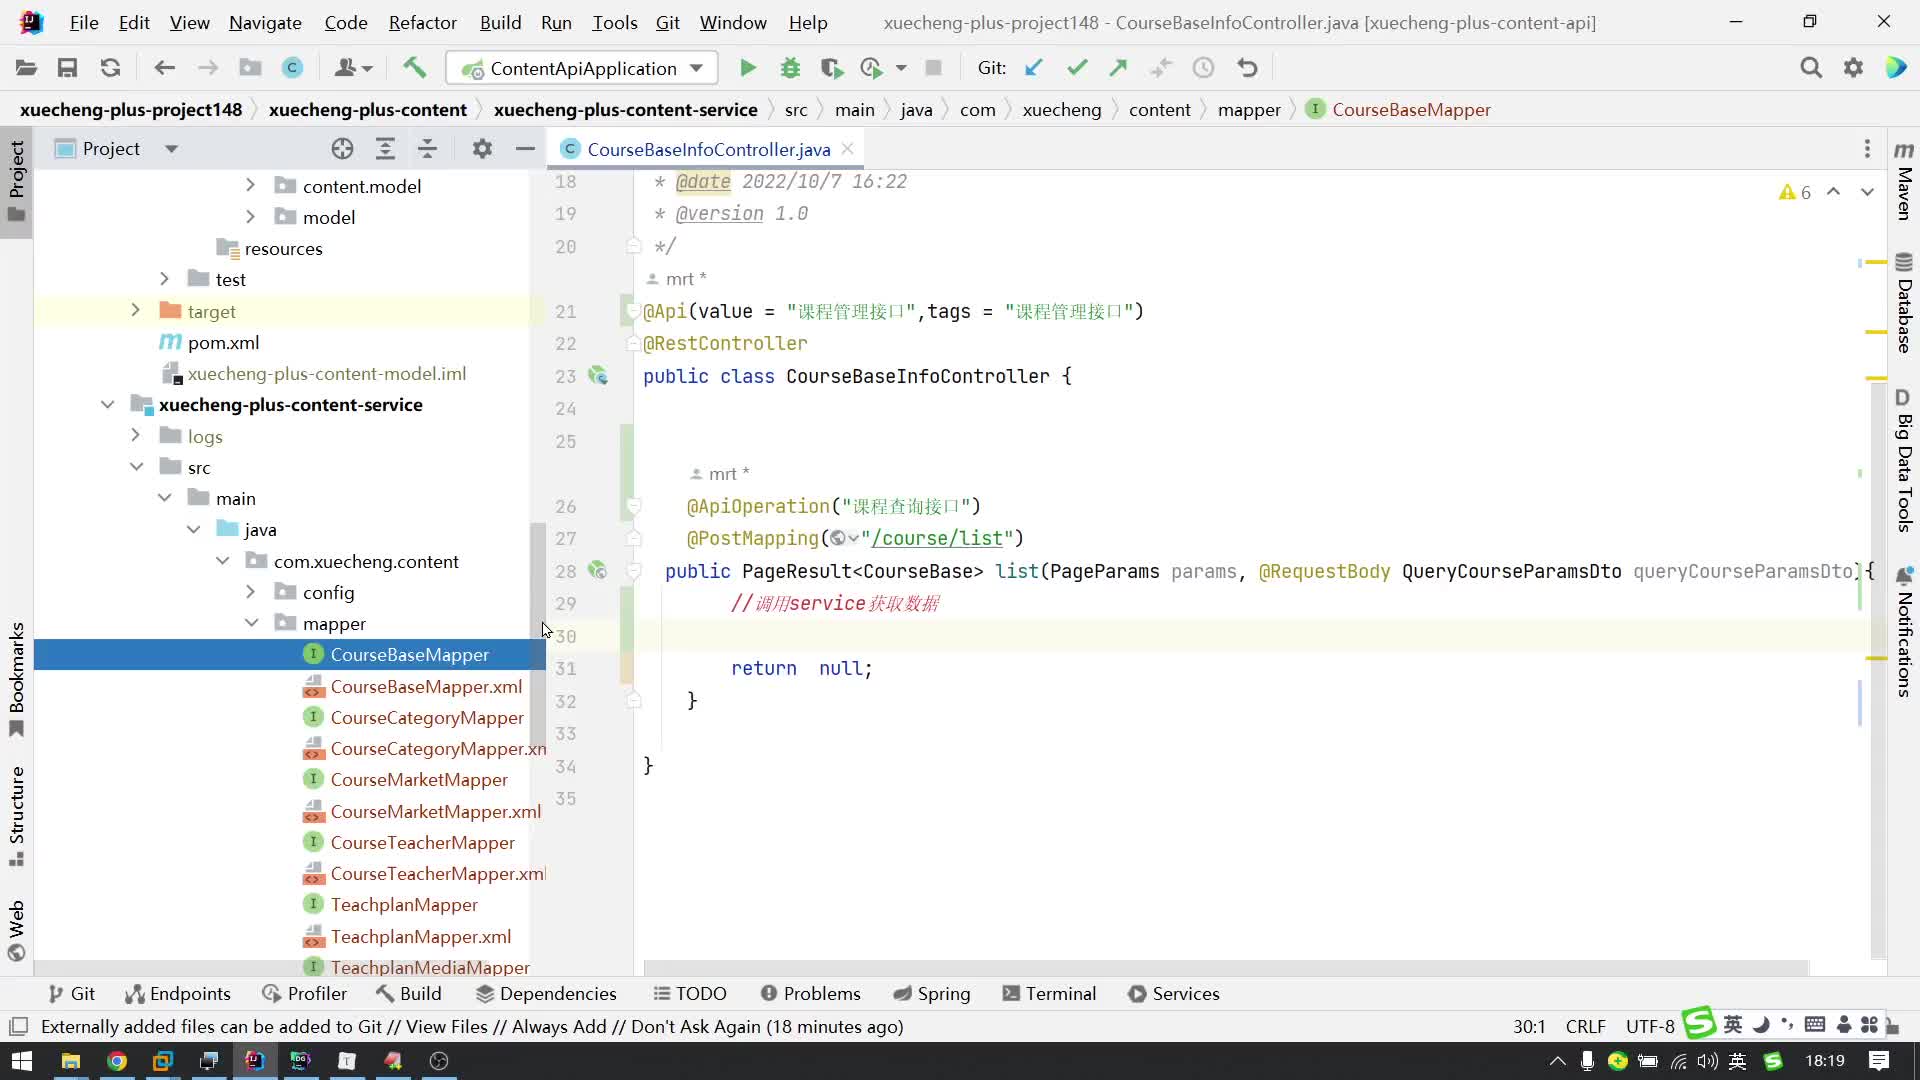Navigate back with the left arrow icon
1920x1080 pixels.
coord(164,68)
